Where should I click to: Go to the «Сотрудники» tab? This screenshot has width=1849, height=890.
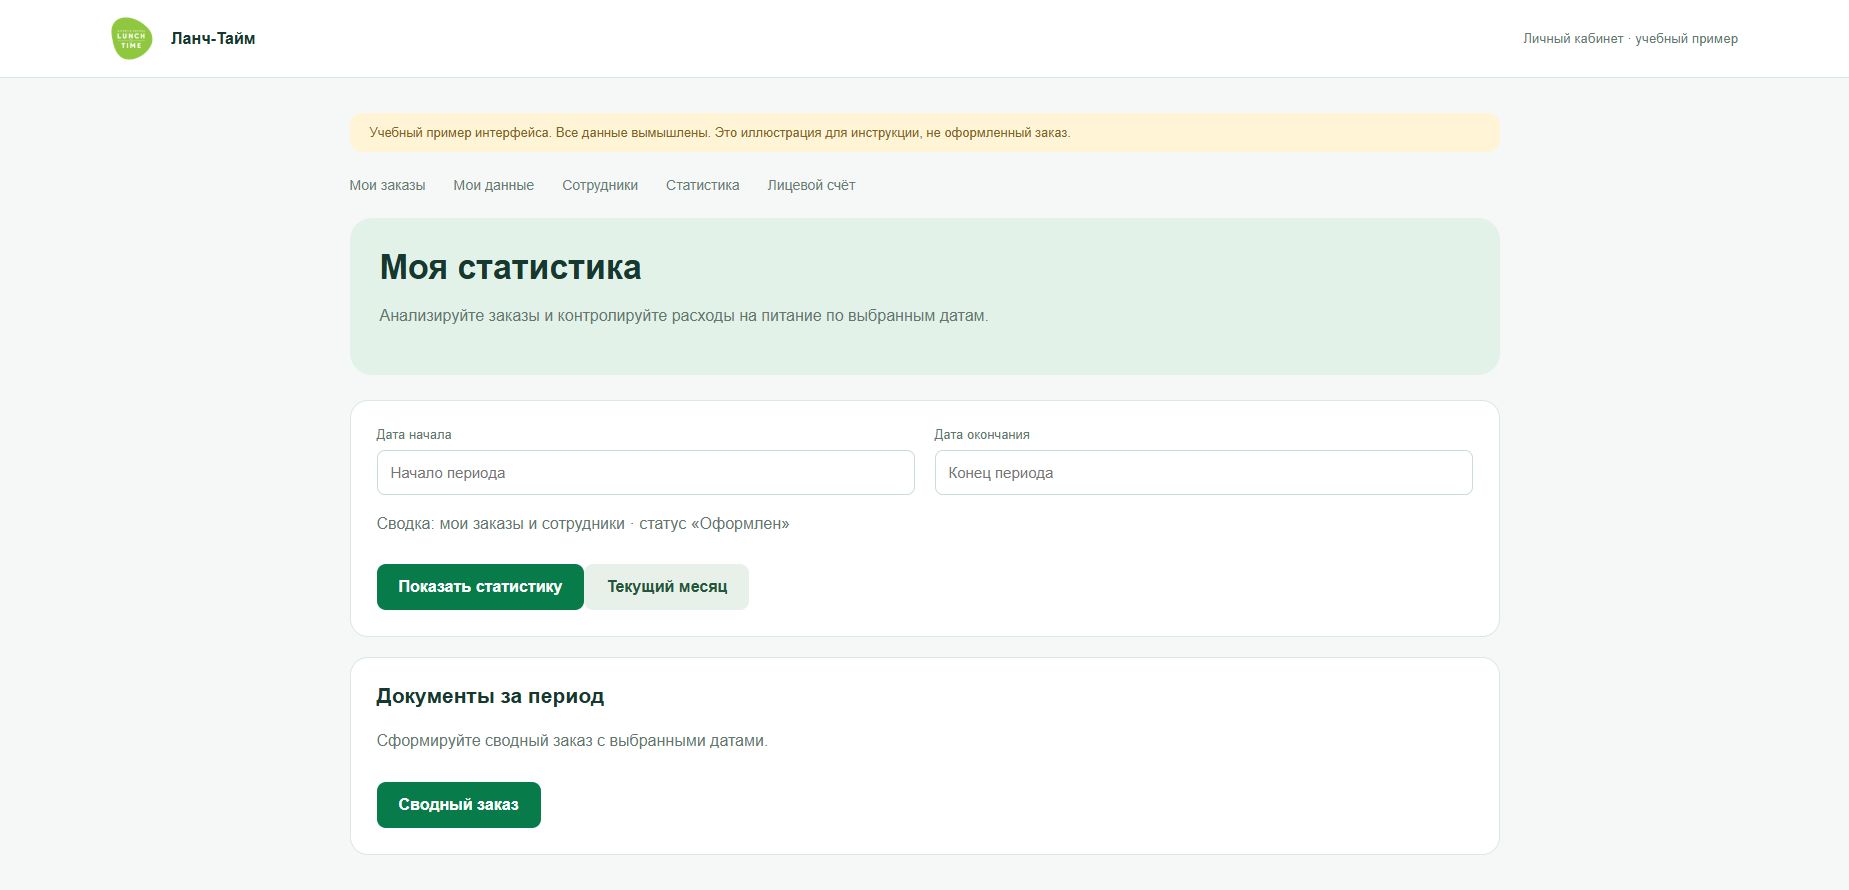click(x=600, y=185)
